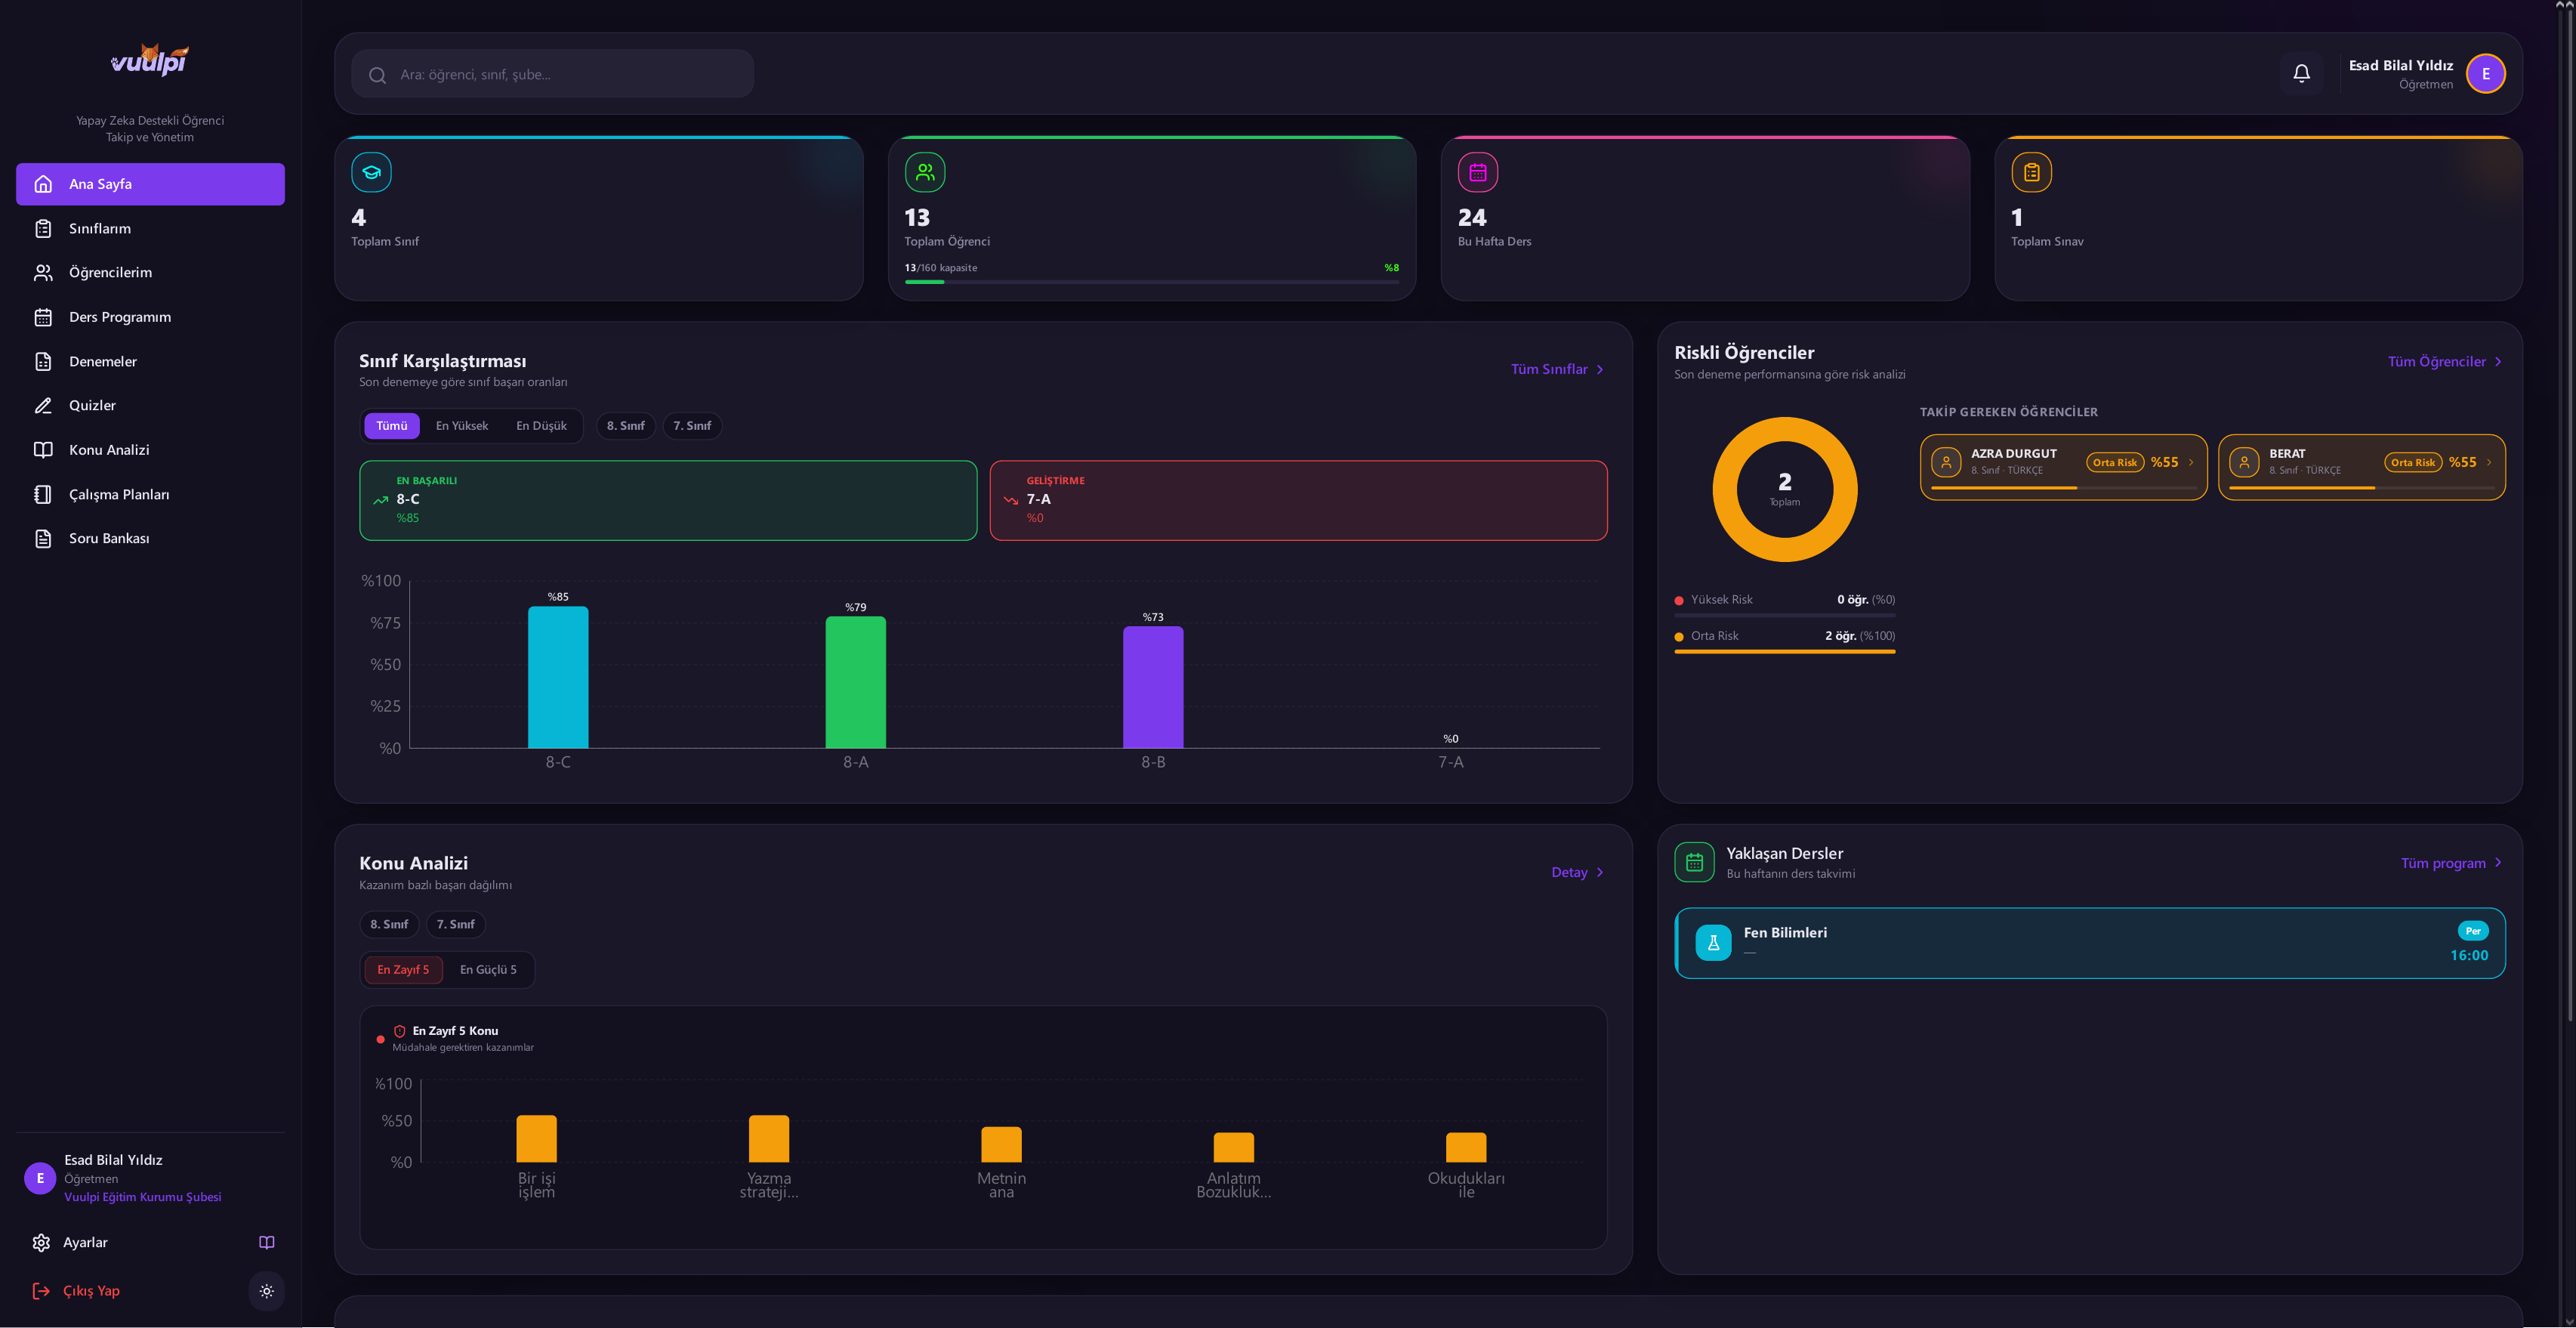Click the calendar icon for Bu Hafta Ders
The width and height of the screenshot is (2576, 1328).
1478,172
